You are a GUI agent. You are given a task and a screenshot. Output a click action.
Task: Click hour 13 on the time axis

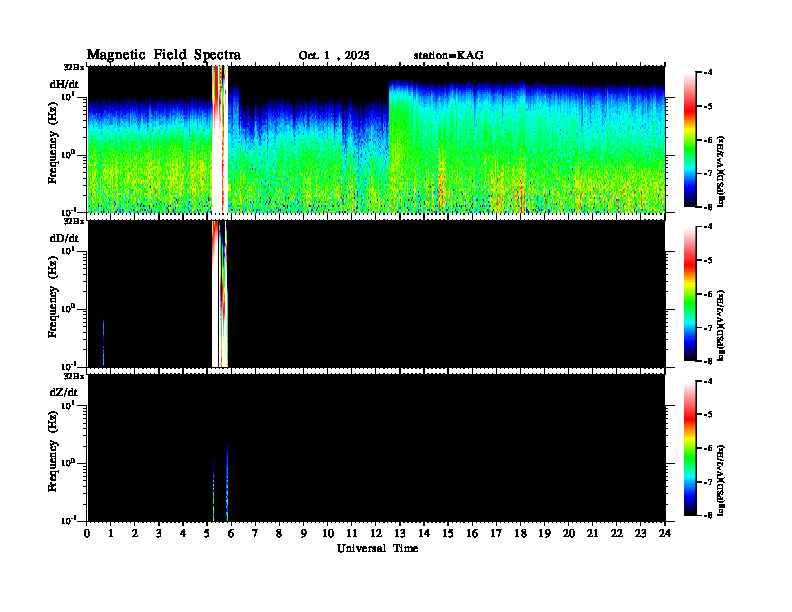pyautogui.click(x=400, y=534)
